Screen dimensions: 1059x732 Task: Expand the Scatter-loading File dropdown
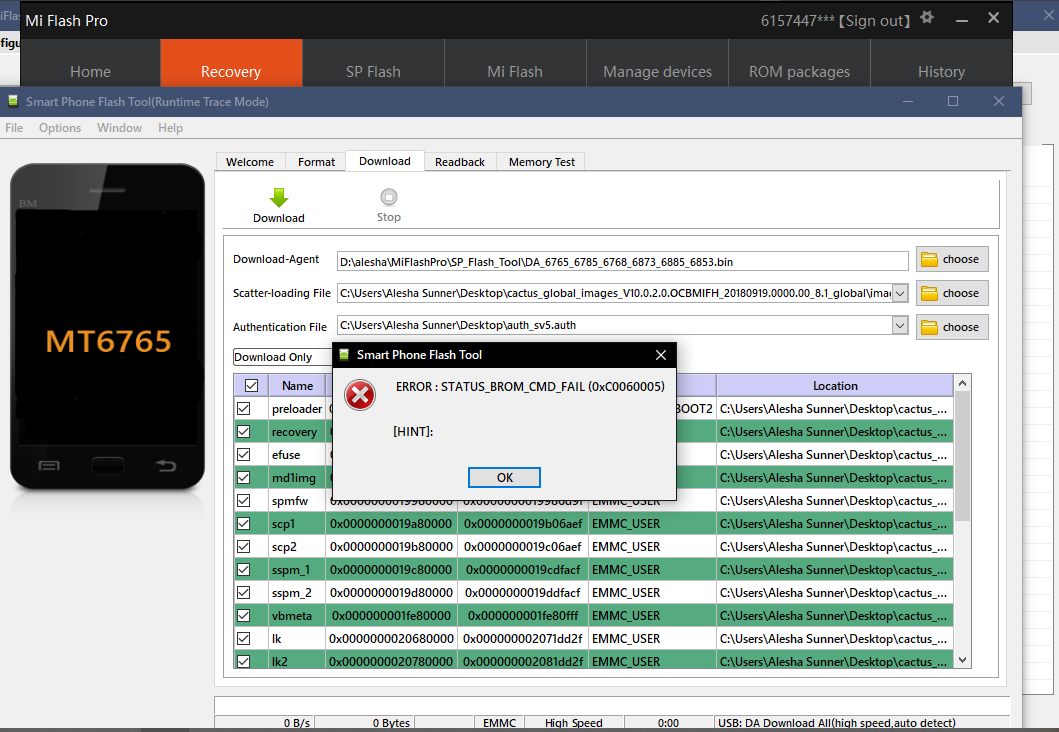coord(899,293)
